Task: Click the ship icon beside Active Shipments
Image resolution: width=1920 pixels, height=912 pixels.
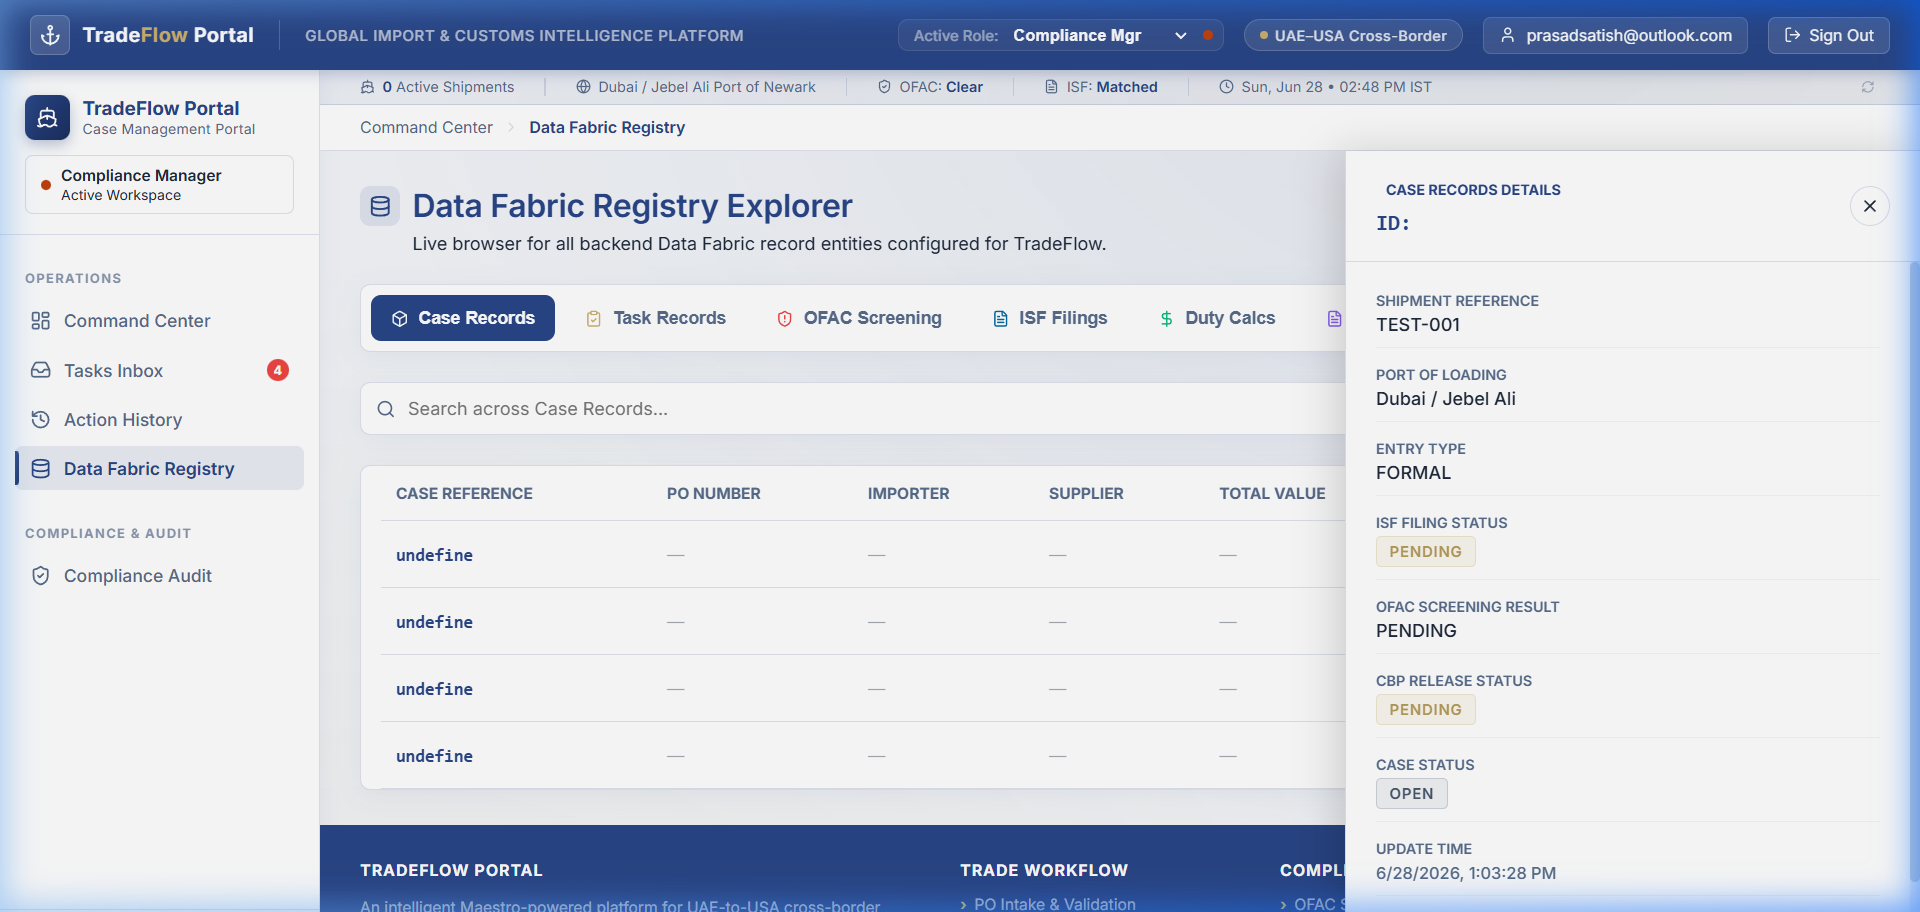Action: 367,87
